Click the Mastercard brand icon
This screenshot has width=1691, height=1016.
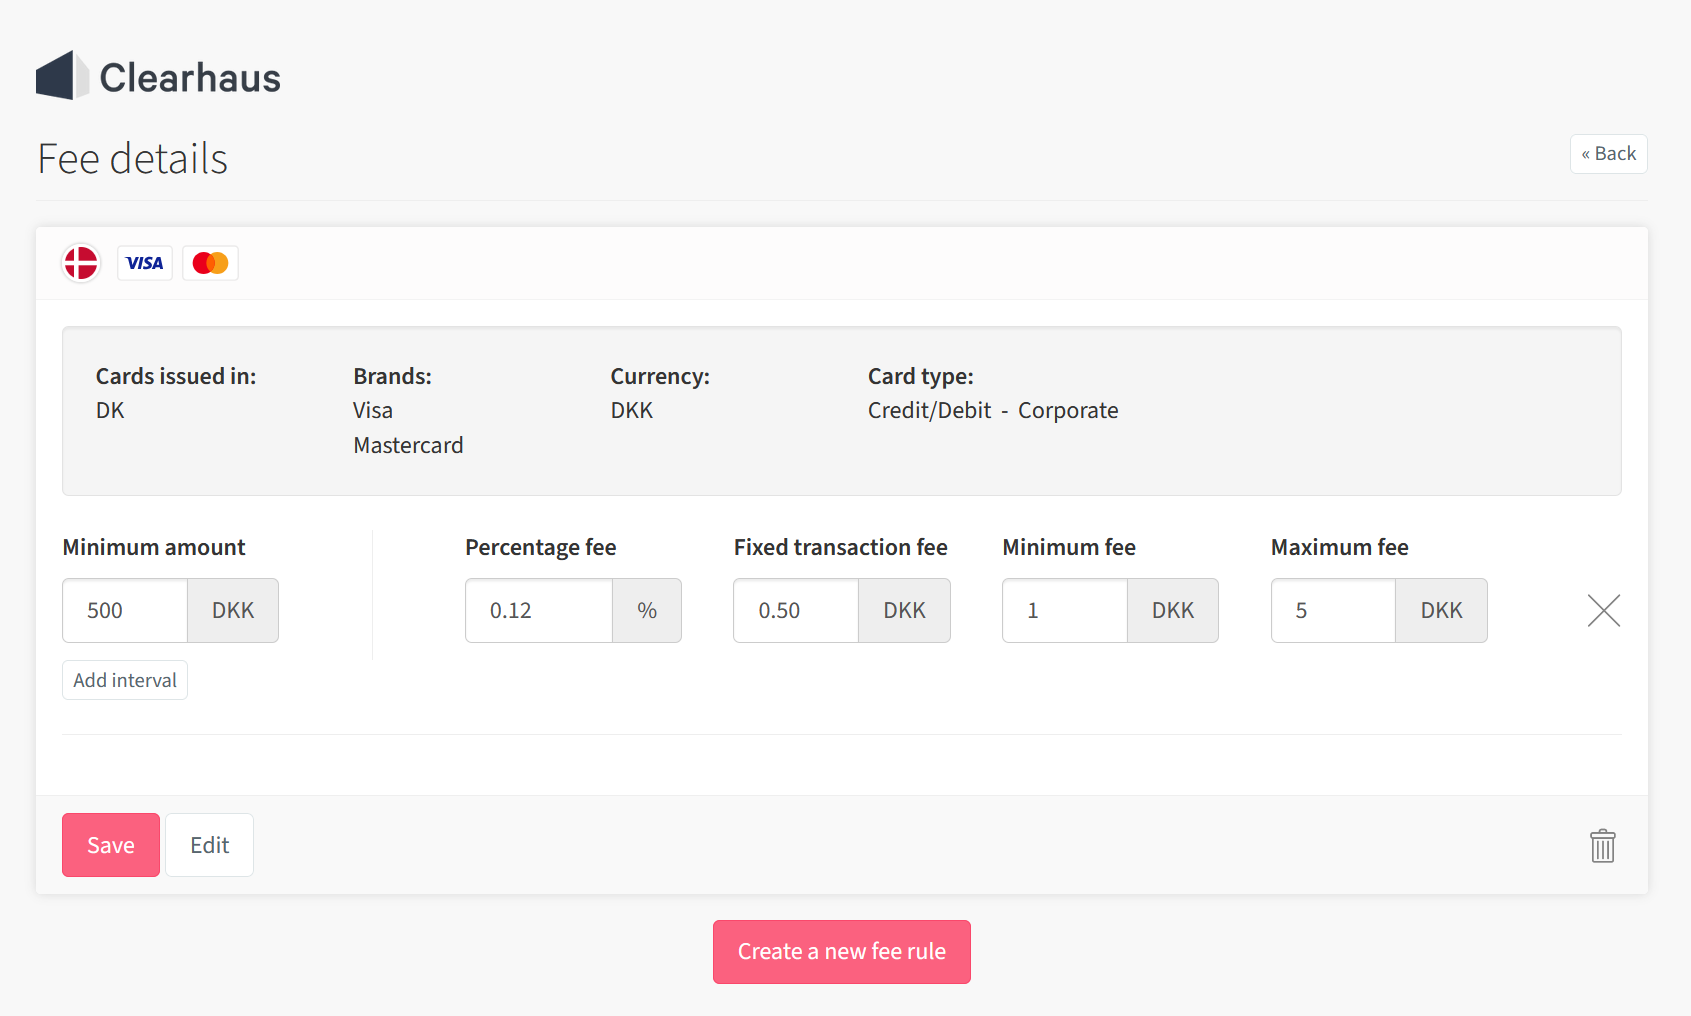[x=210, y=263]
